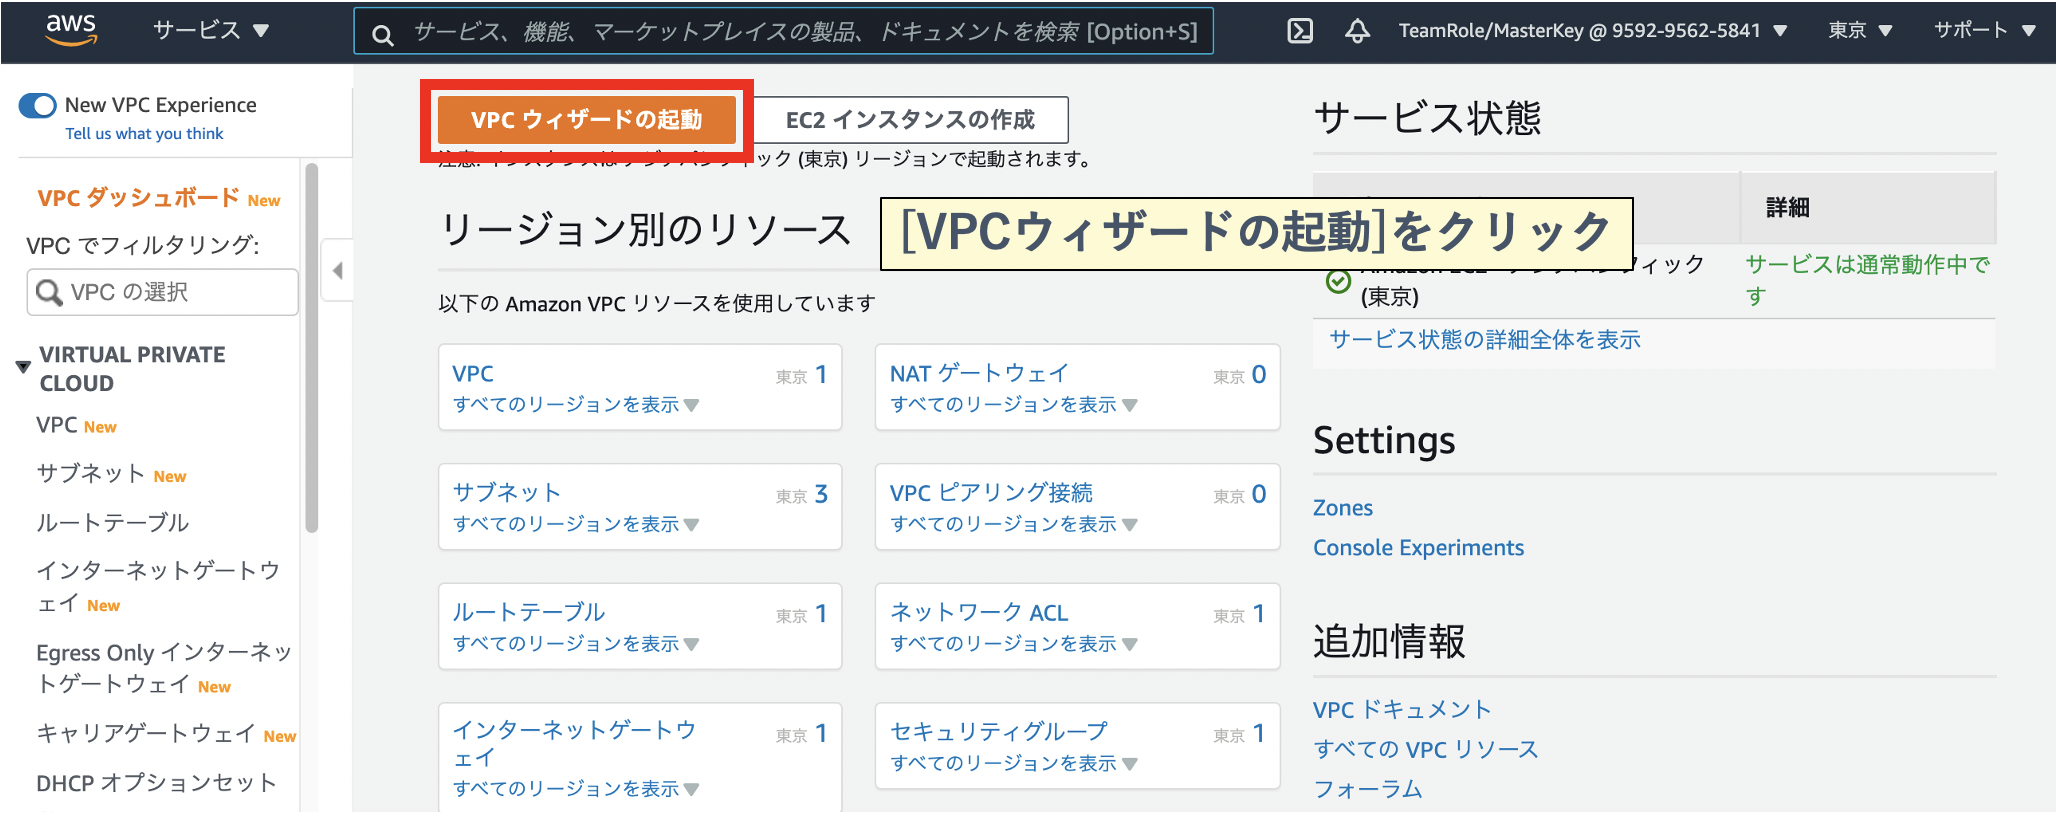The width and height of the screenshot is (2056, 820).
Task: Open Console Experiments link
Action: (x=1418, y=548)
